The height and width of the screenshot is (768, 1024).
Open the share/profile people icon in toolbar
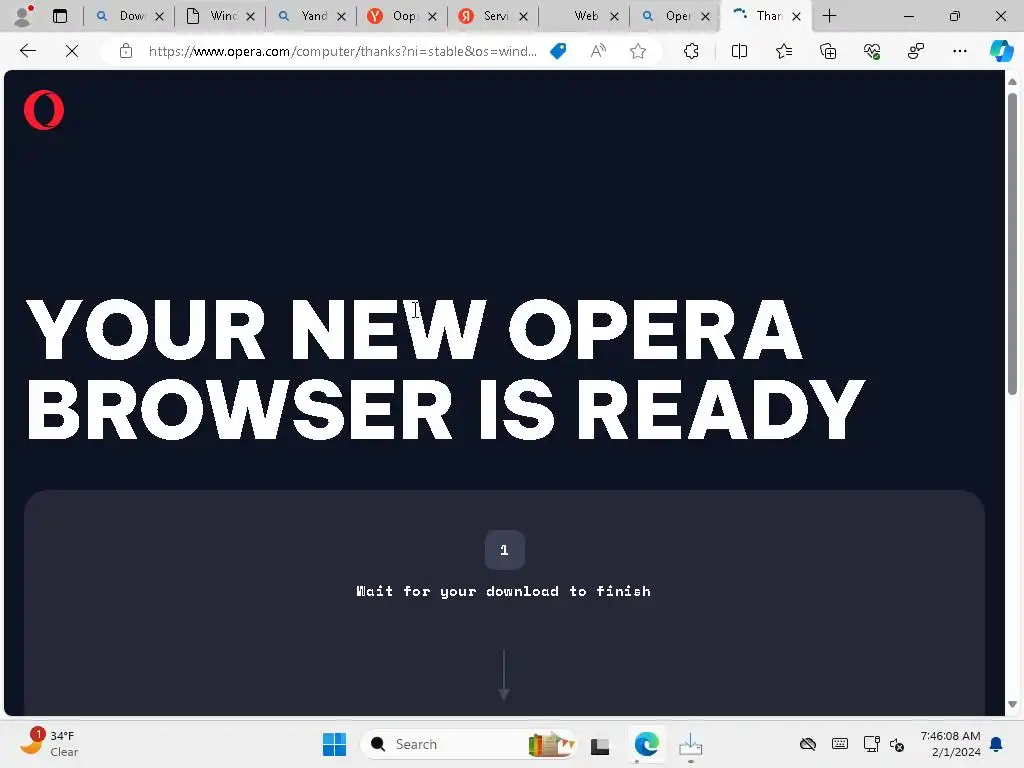coord(916,51)
